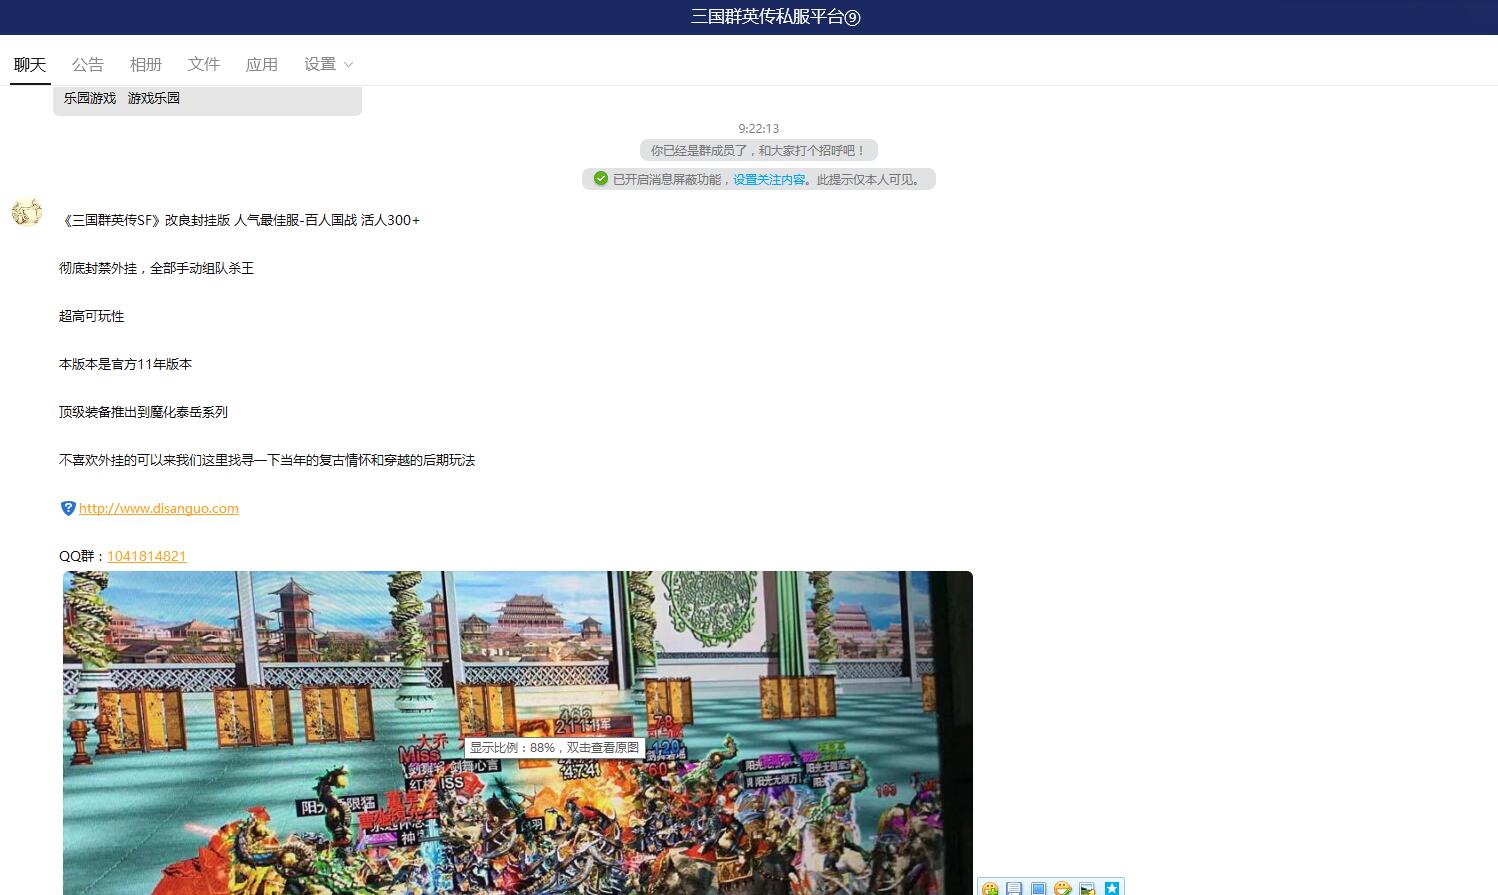Click the blue star favorite icon
Screen dimensions: 1498x895
tap(1111, 888)
